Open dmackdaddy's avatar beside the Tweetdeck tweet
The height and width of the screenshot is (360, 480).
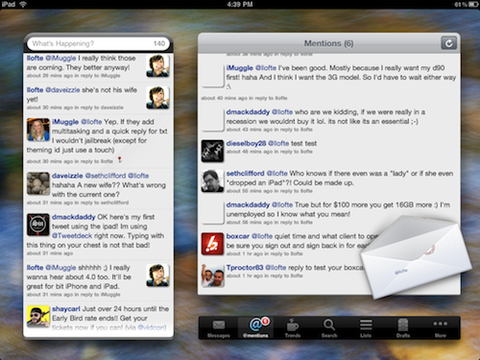(38, 224)
